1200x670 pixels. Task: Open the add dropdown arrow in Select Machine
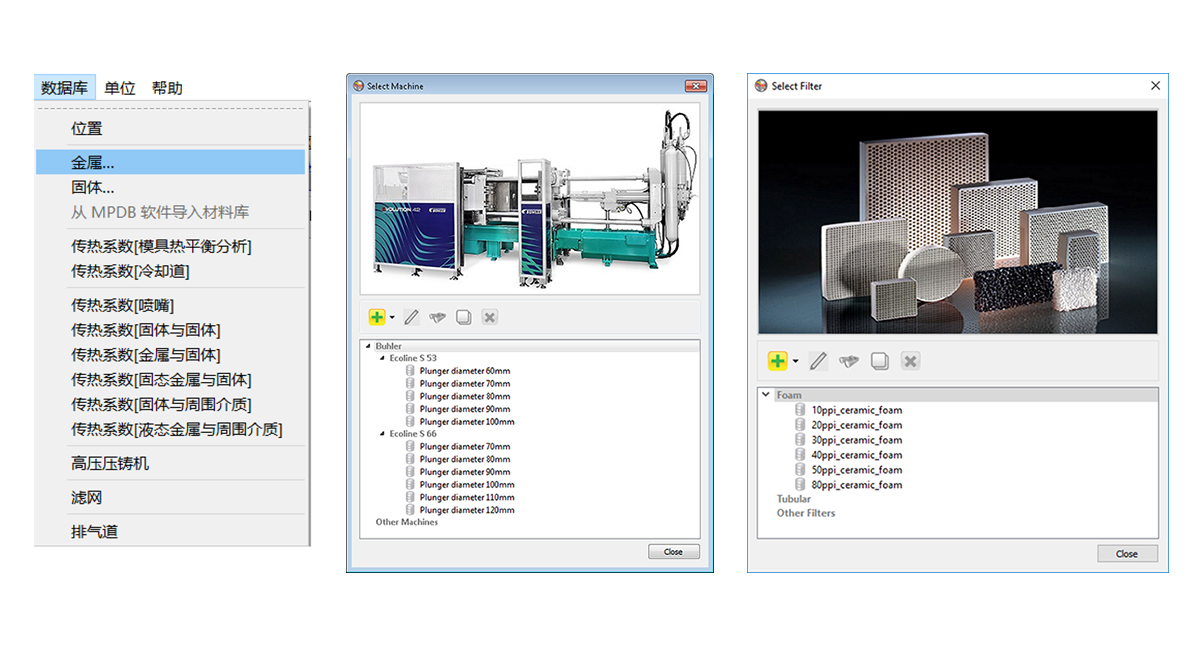pos(392,318)
